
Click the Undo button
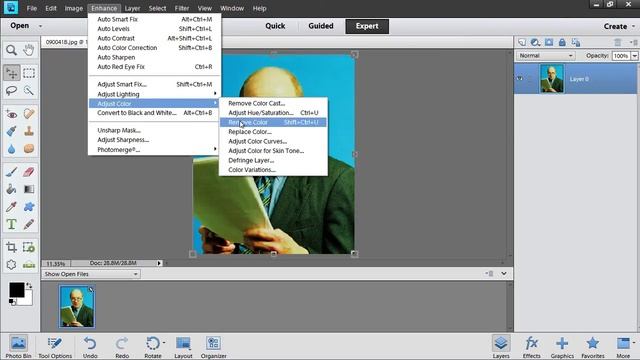click(90, 347)
